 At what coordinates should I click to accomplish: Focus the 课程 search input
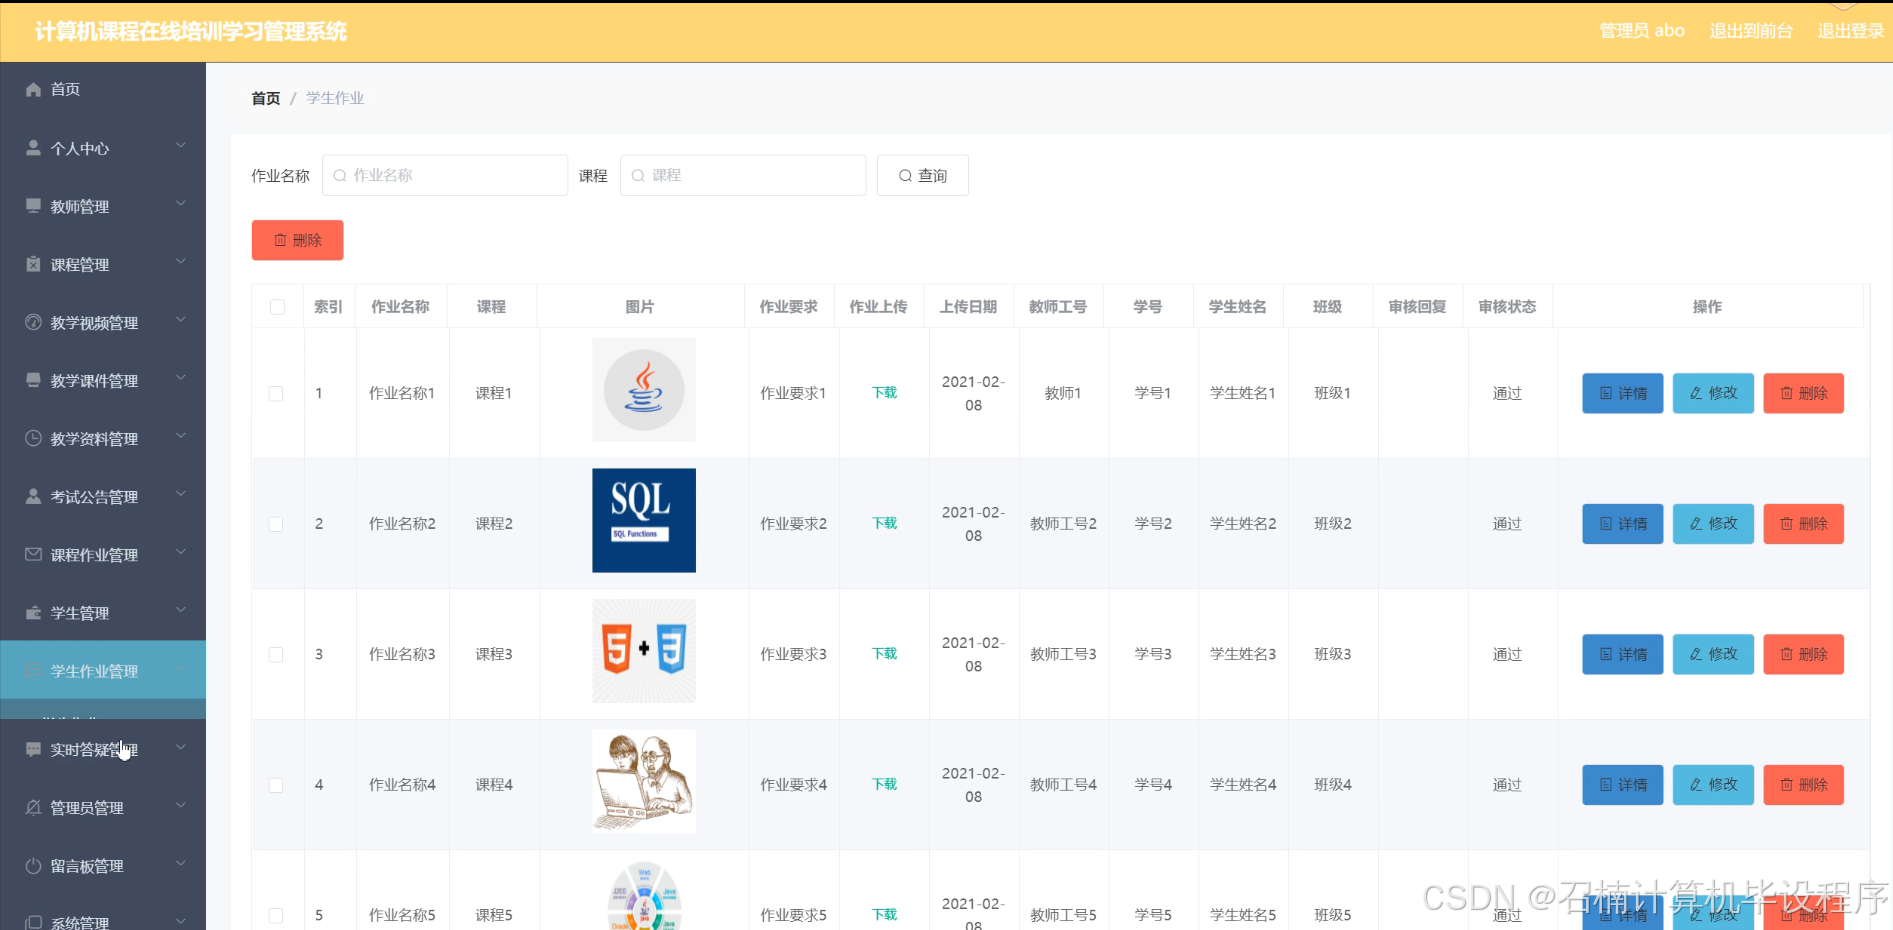[x=743, y=175]
